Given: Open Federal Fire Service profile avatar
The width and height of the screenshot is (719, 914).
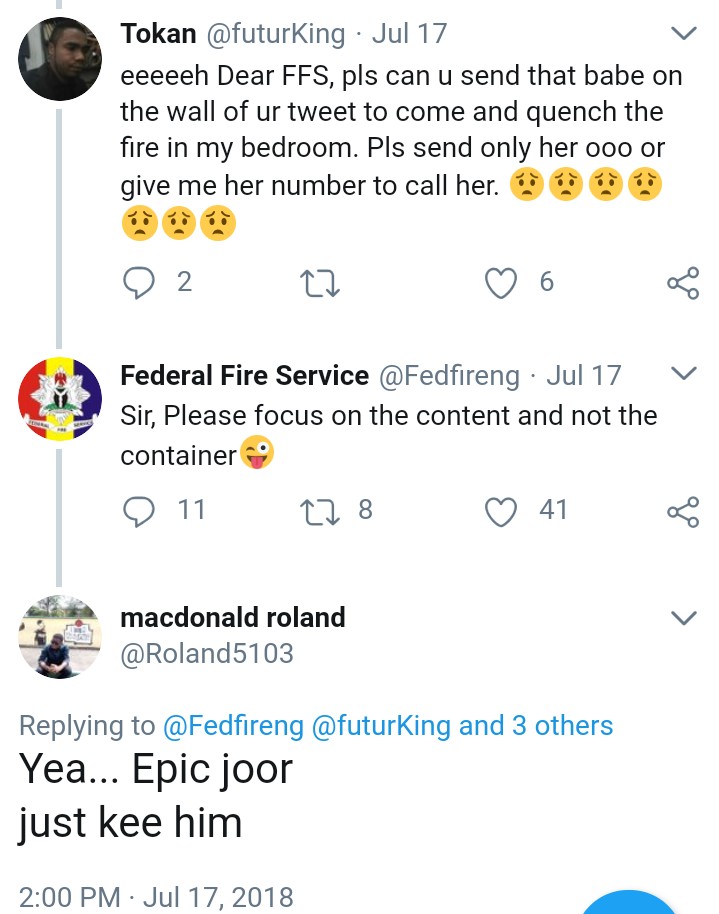Looking at the screenshot, I should (x=60, y=400).
